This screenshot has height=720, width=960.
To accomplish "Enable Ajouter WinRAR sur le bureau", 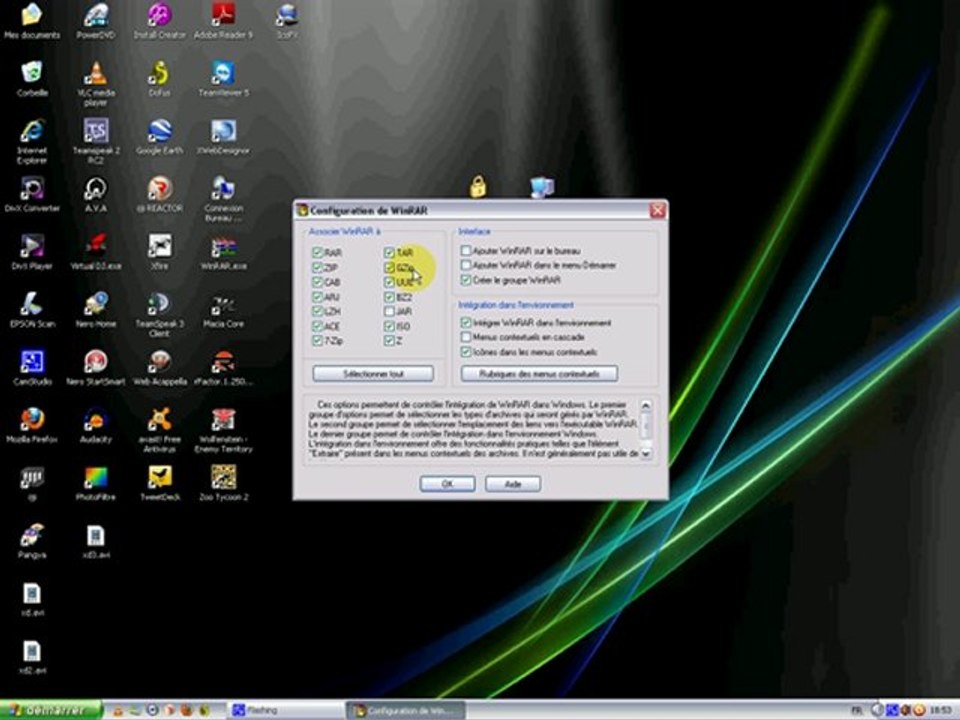I will pyautogui.click(x=466, y=250).
